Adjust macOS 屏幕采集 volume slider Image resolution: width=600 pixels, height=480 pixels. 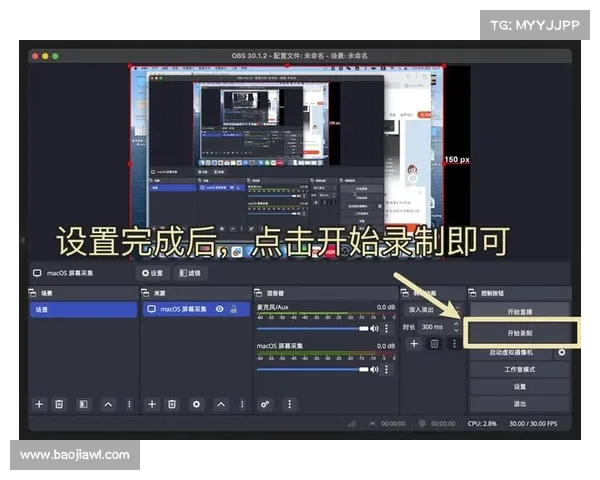(313, 369)
